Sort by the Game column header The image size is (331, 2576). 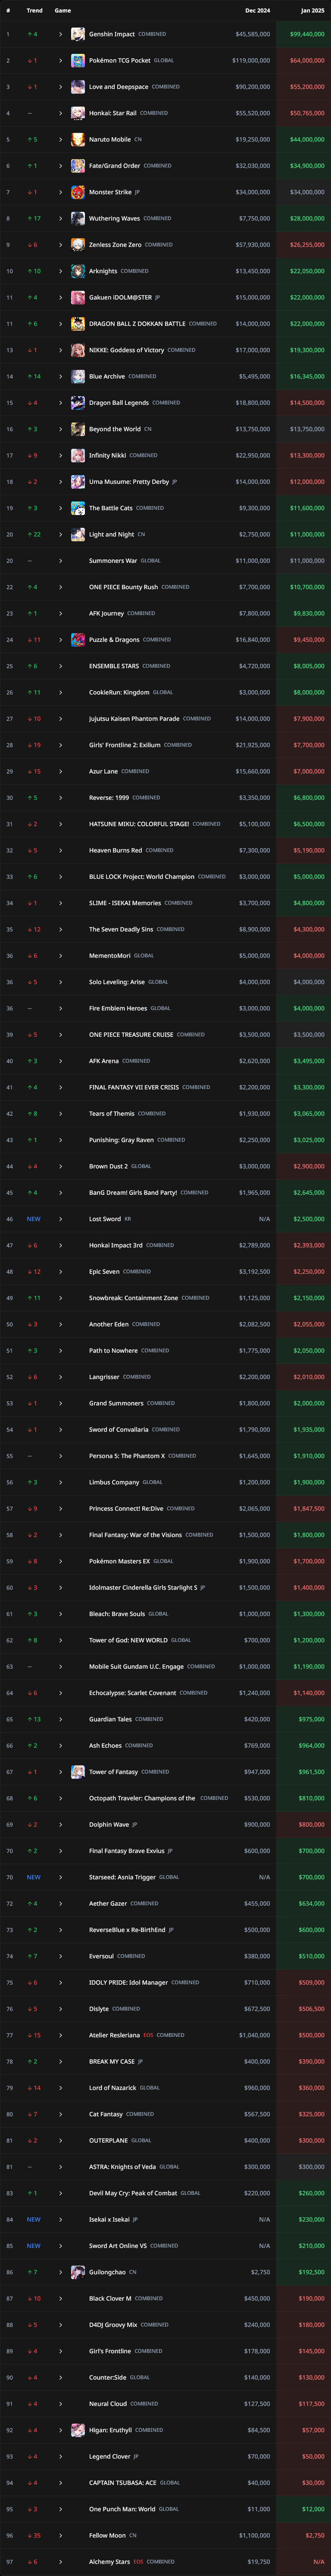pyautogui.click(x=63, y=10)
